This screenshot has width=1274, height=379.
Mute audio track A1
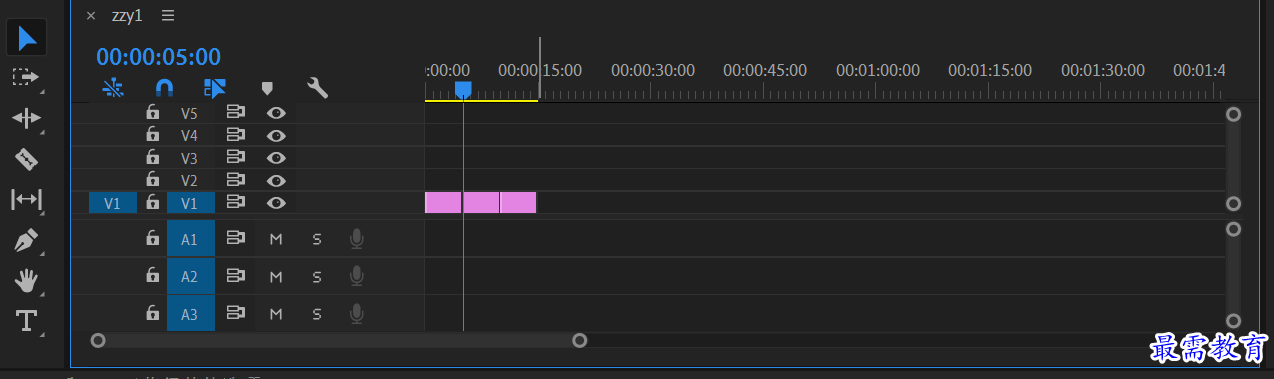pos(277,239)
